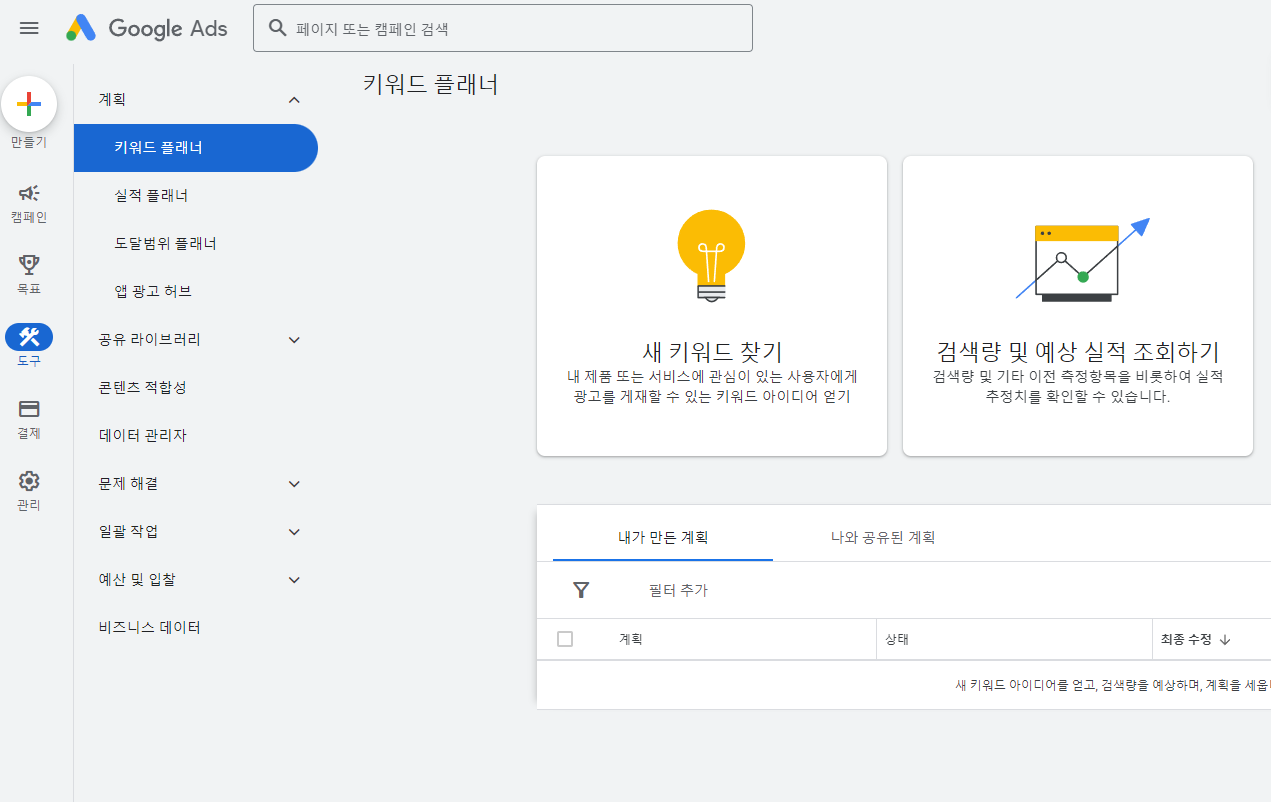Image resolution: width=1271 pixels, height=802 pixels.
Task: Open the 새 키워드 찾기 card
Action: tap(711, 305)
